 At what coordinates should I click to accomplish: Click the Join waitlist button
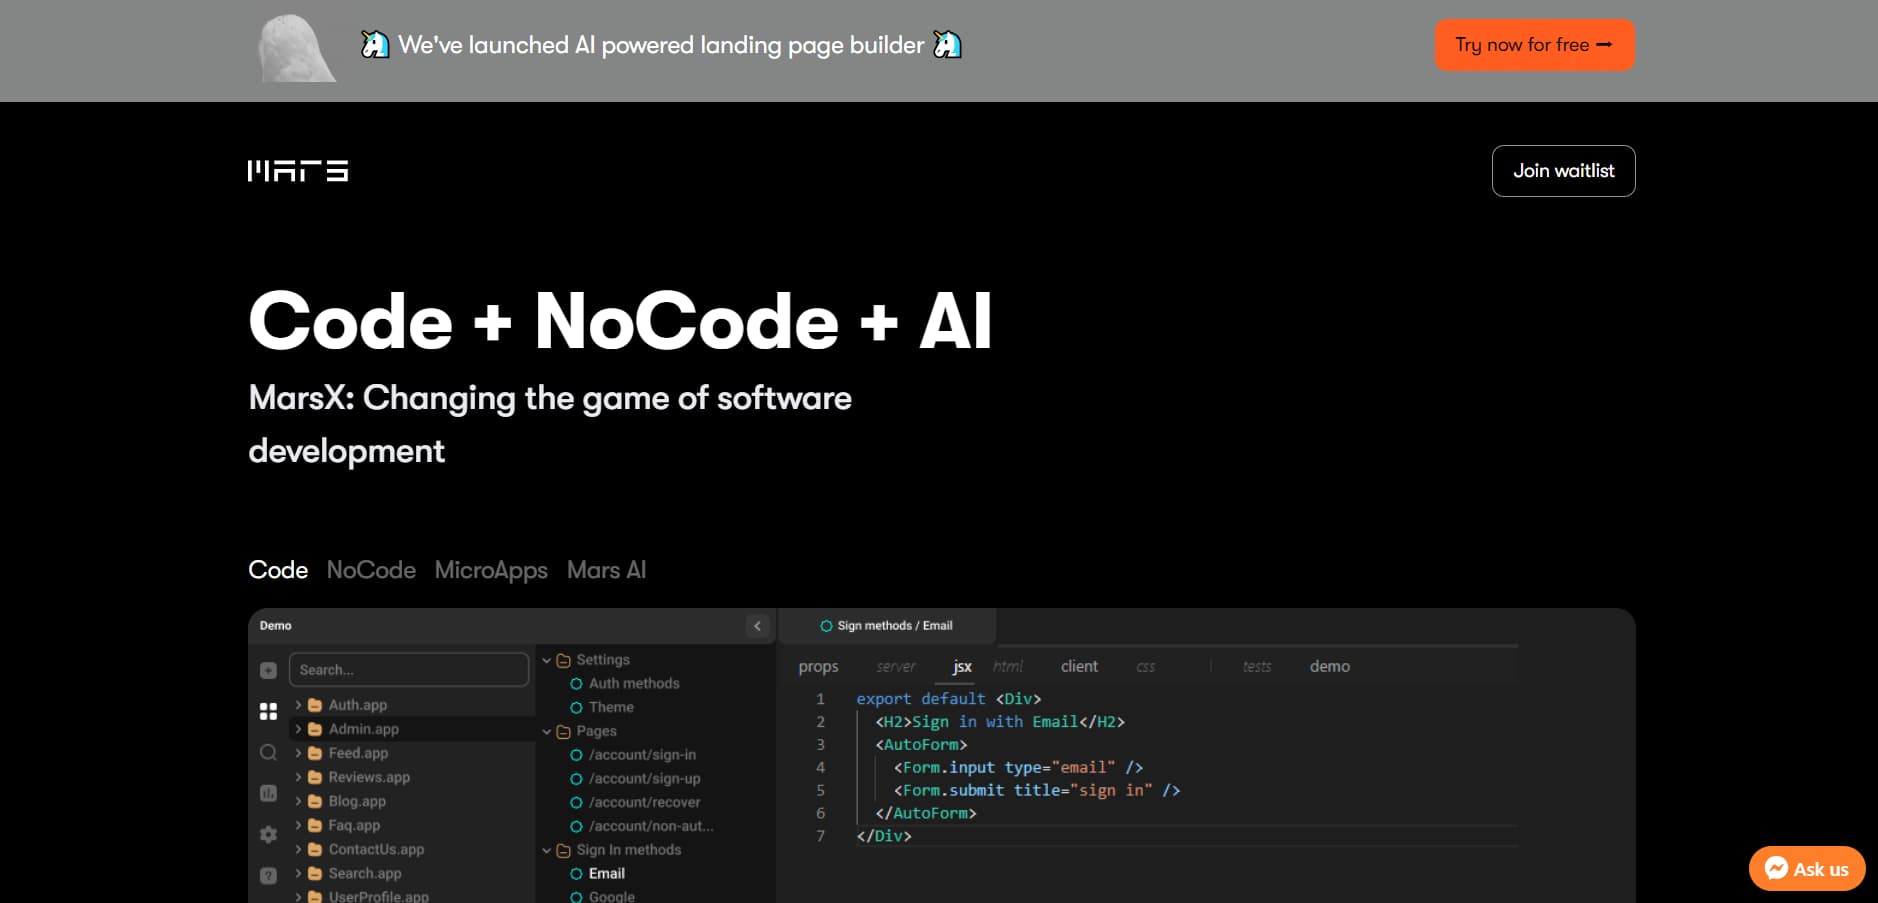coord(1563,171)
